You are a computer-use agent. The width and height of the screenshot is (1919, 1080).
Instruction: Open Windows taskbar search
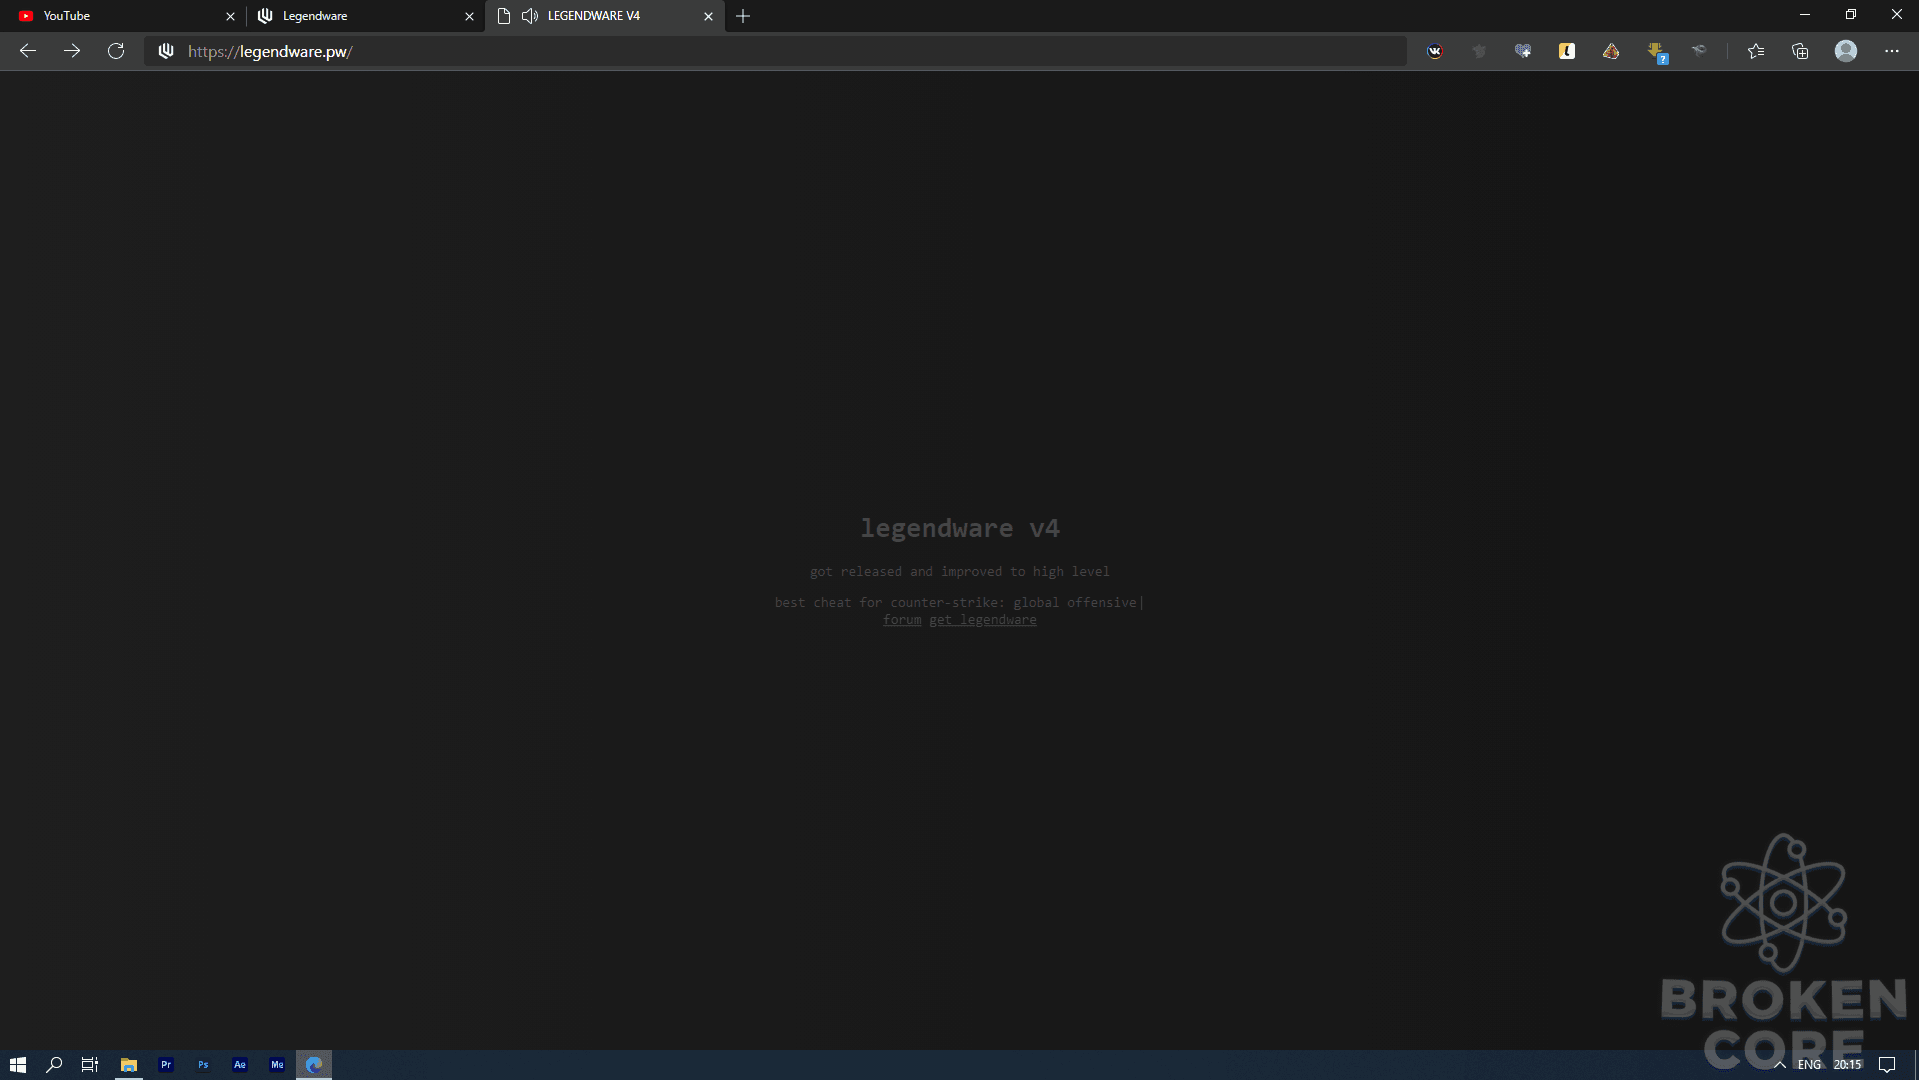click(54, 1065)
